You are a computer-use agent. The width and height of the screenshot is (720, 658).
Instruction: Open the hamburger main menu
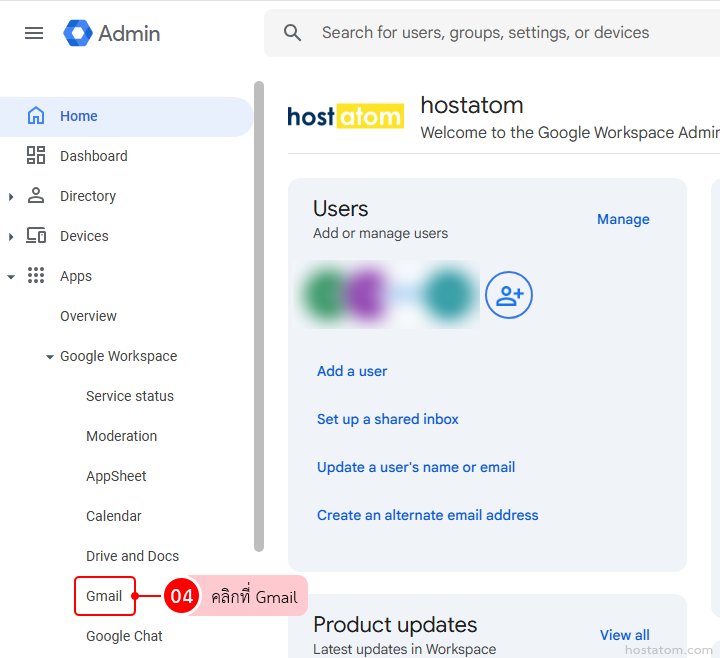pos(34,33)
